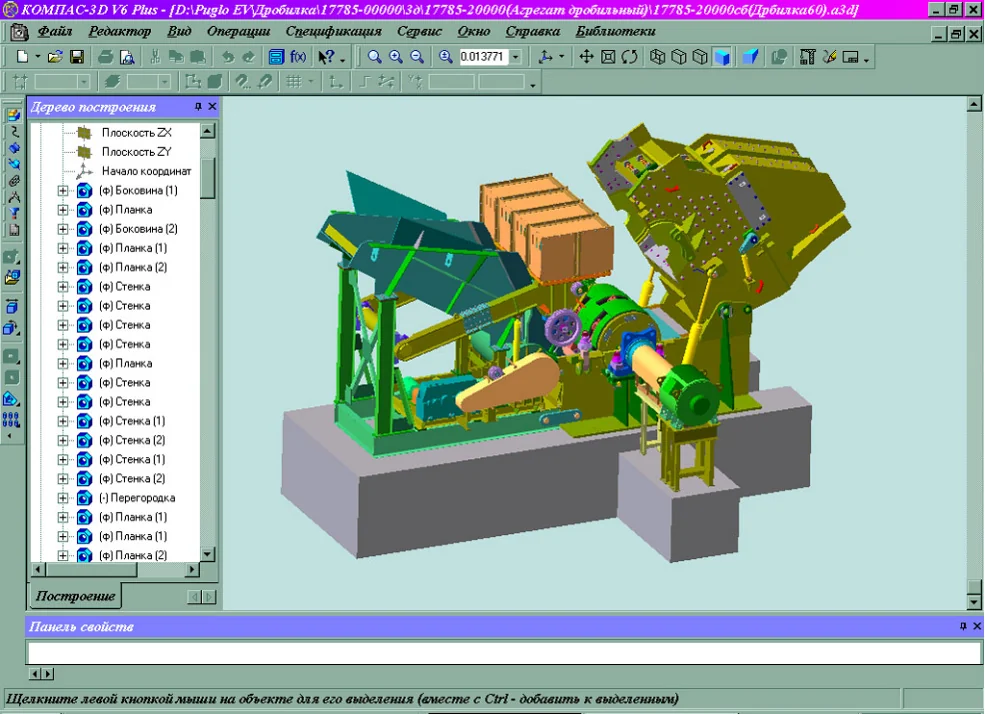Open the Библиотеки menu
This screenshot has width=985, height=714.
(x=616, y=31)
